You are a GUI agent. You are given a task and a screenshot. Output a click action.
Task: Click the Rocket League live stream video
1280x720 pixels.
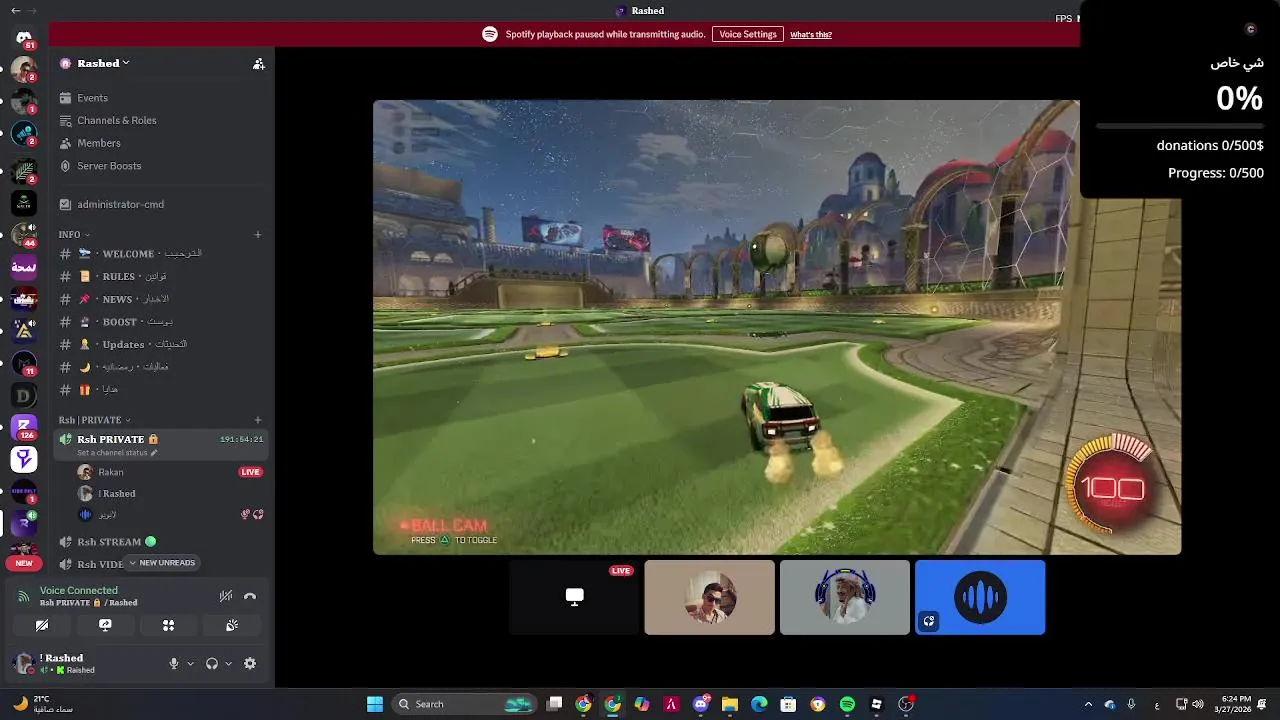777,327
